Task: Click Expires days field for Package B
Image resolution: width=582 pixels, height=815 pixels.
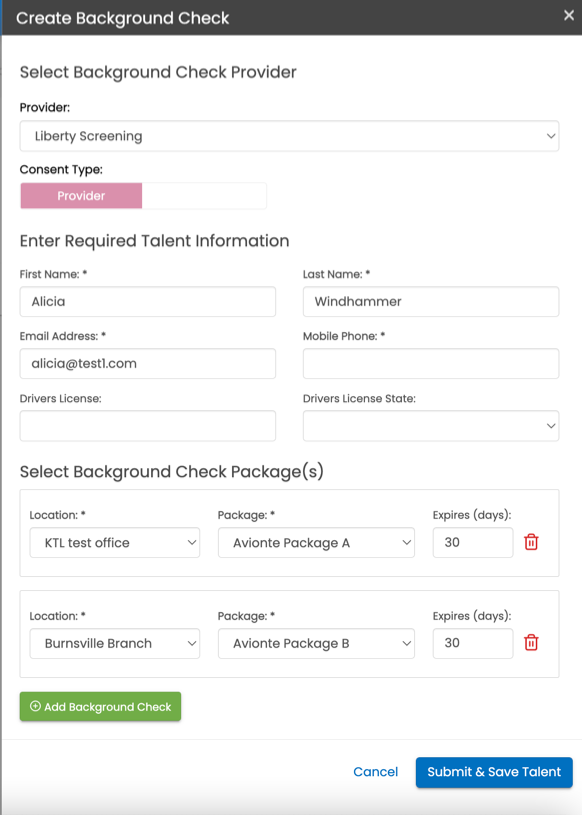Action: (473, 643)
